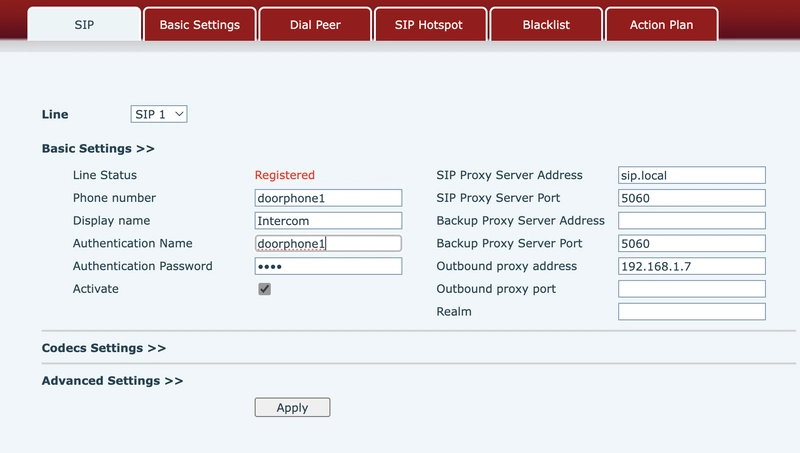Click the Activate label text
The image size is (800, 453).
coord(95,289)
